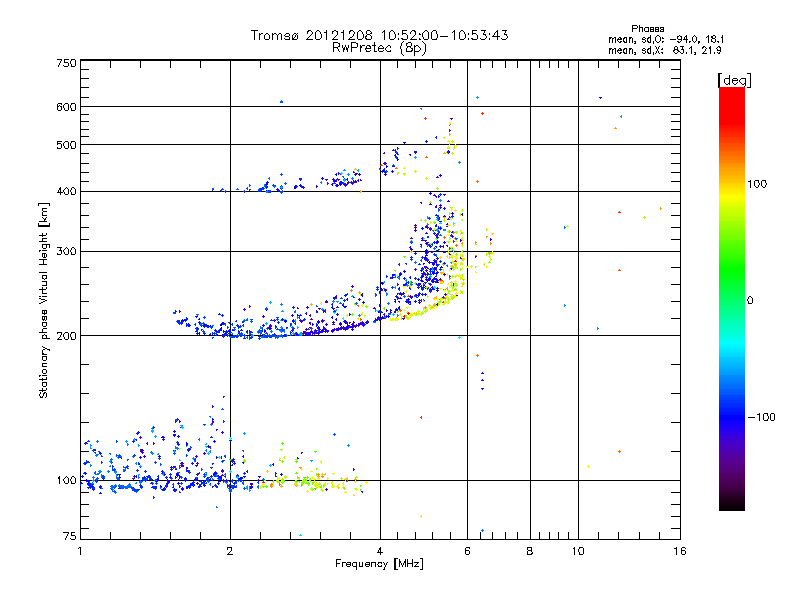Click the 'RwPretec (8p)' subtitle

(x=379, y=48)
